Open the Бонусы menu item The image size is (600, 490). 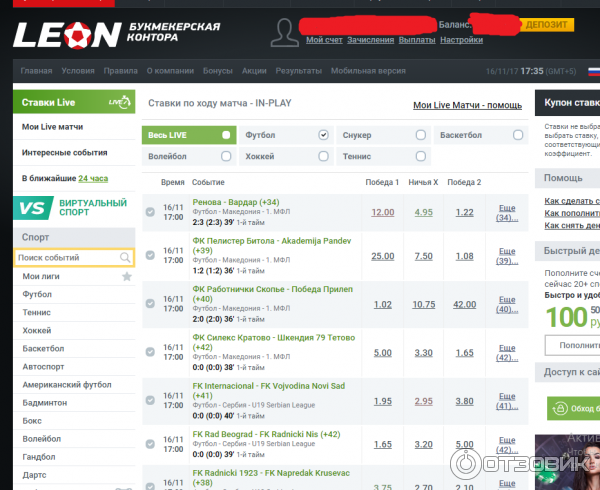(x=217, y=72)
